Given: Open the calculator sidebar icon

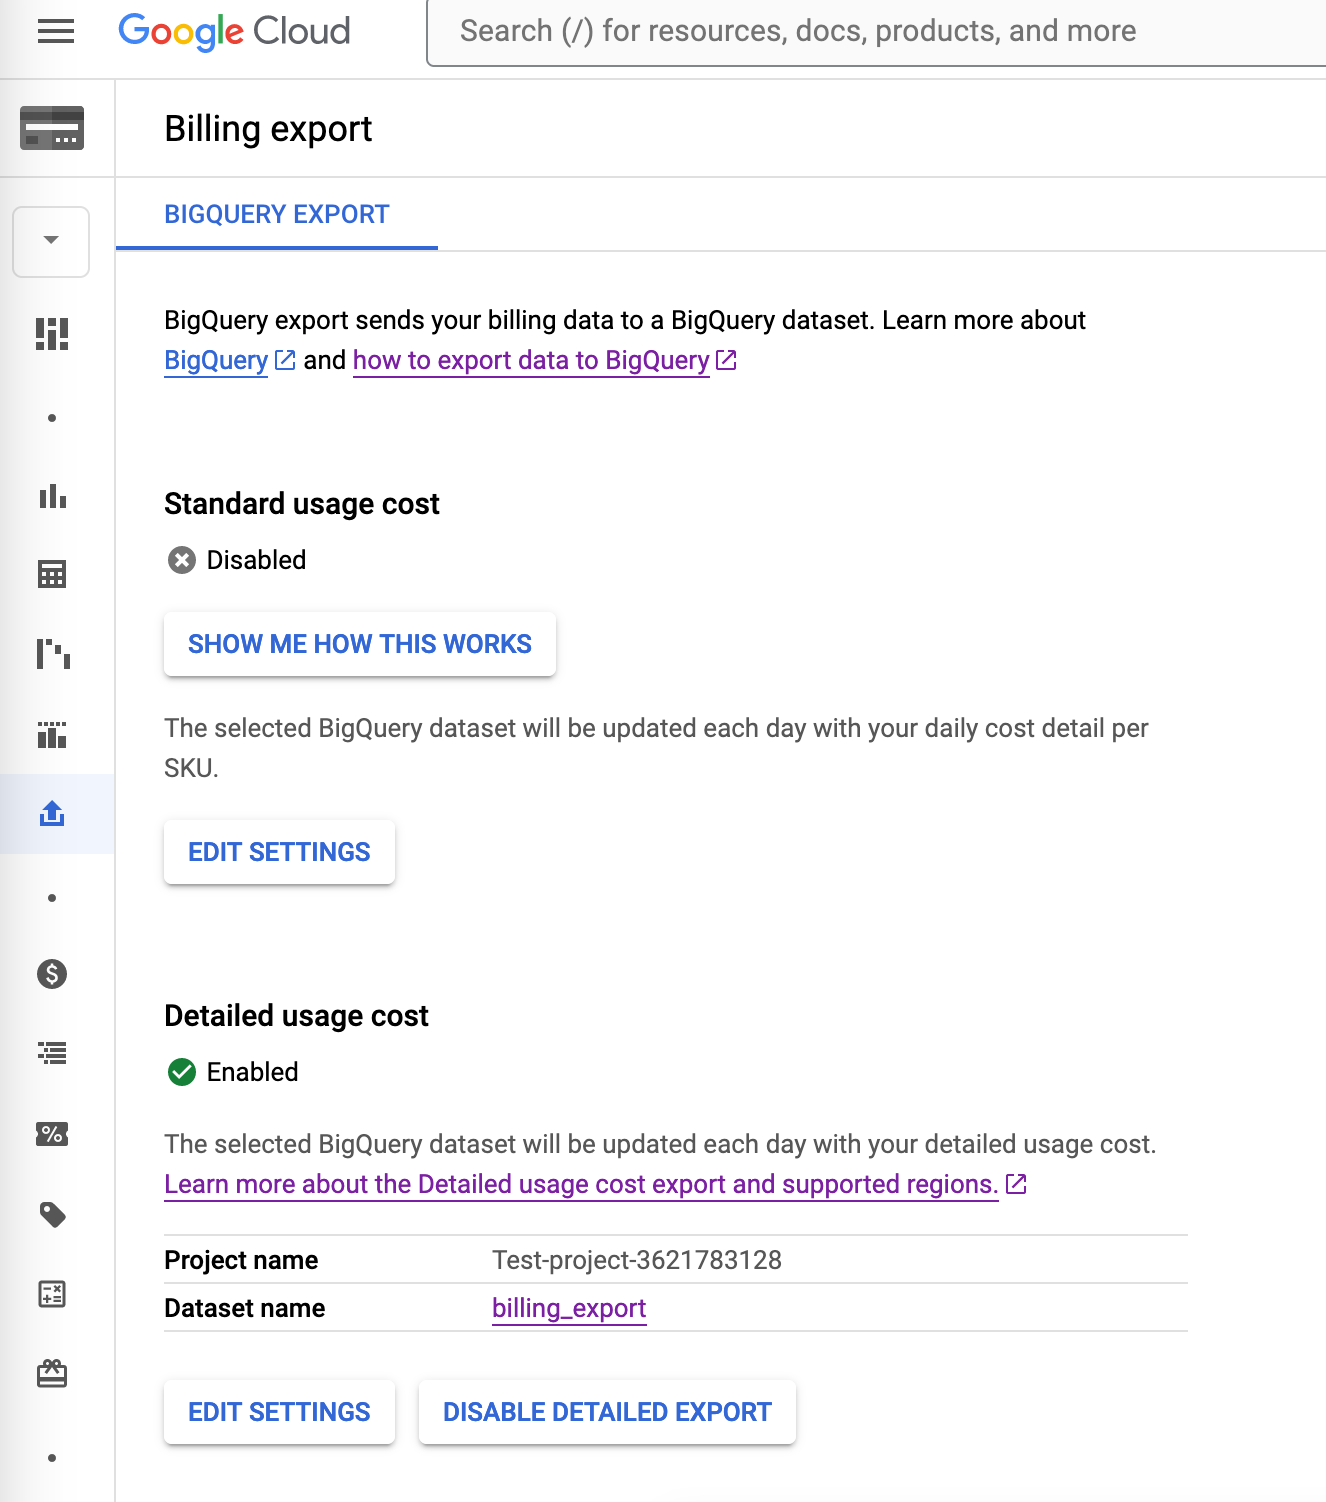Looking at the screenshot, I should tap(52, 1294).
